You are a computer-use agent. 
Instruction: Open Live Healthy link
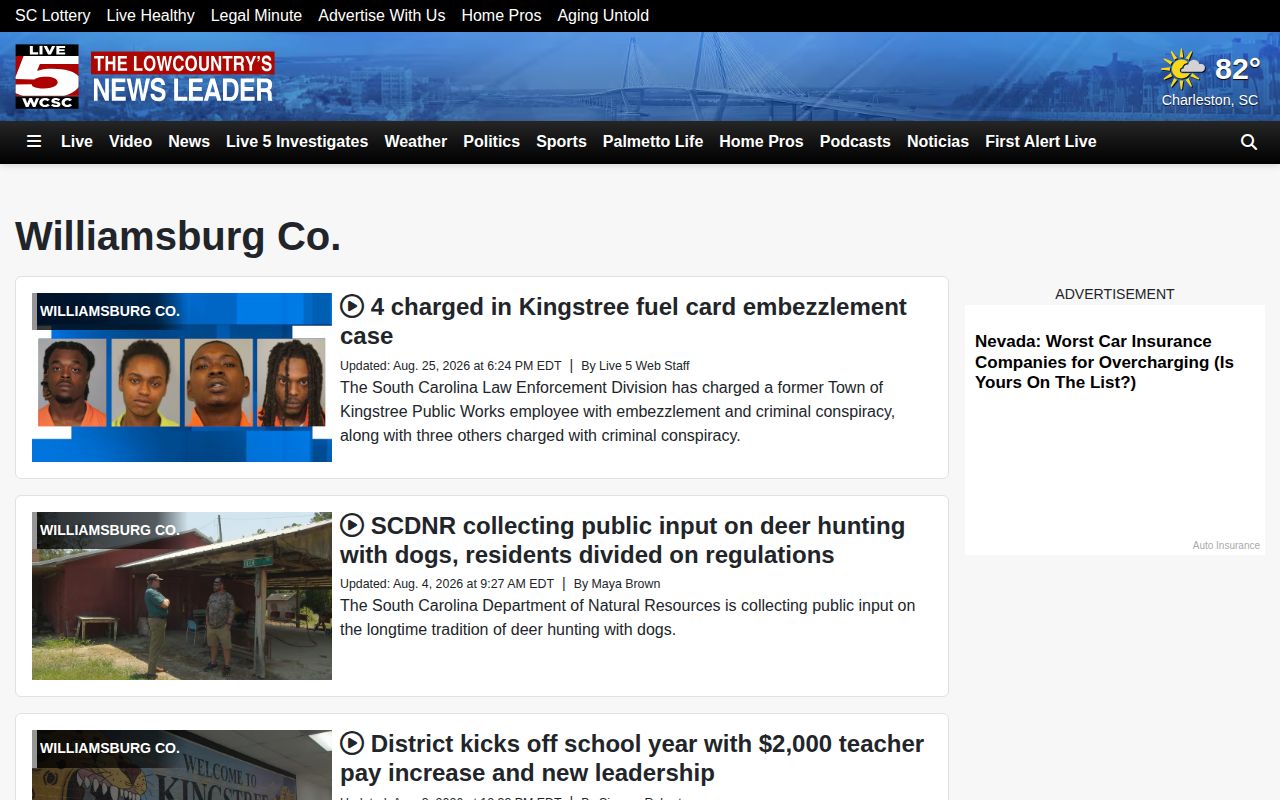[x=151, y=16]
